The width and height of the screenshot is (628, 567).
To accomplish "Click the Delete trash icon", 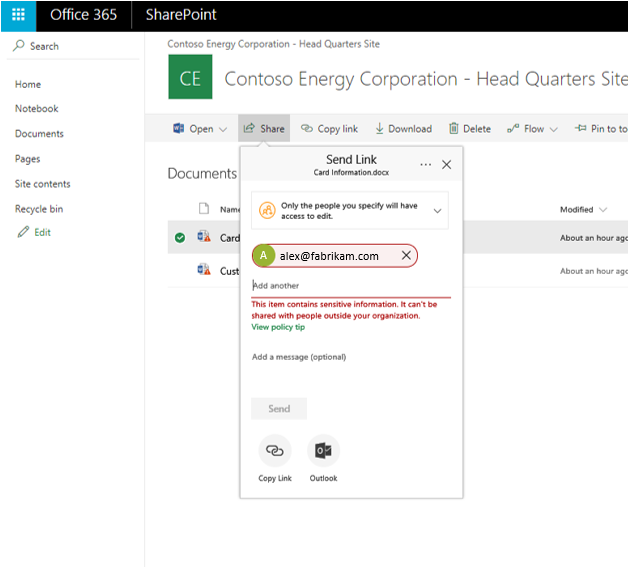I will [453, 128].
